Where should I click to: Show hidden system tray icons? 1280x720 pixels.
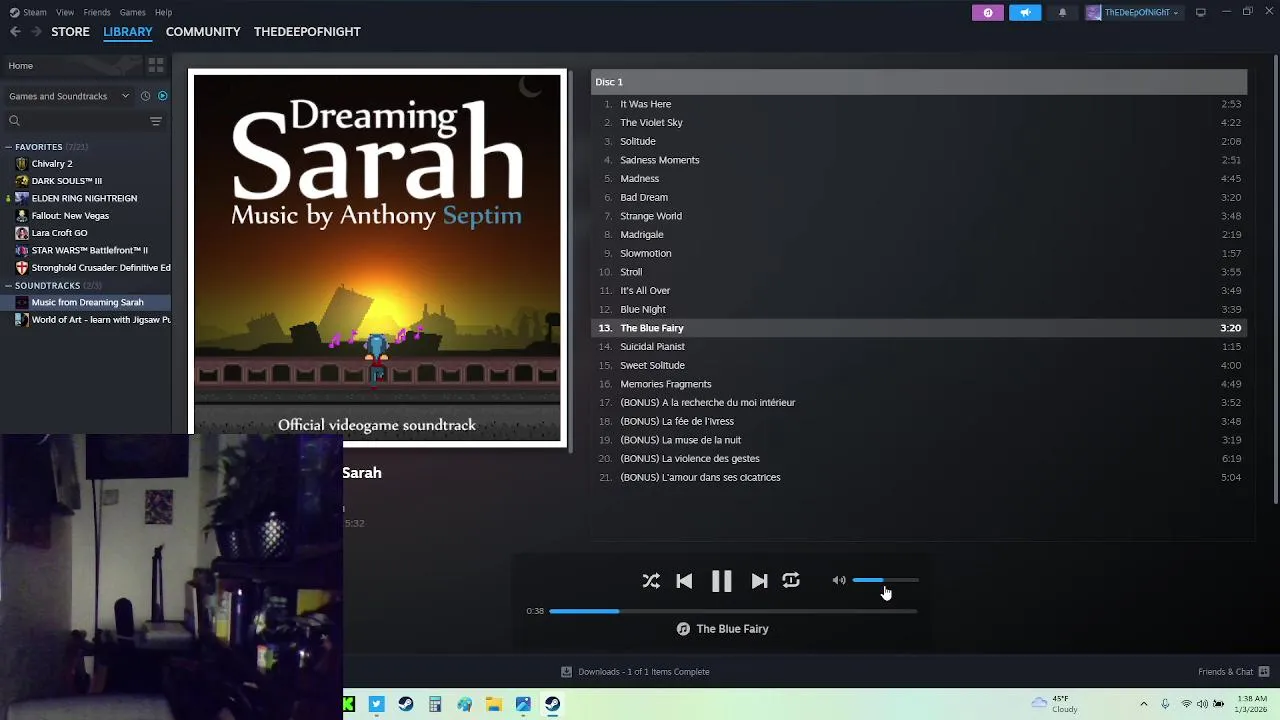tap(1144, 704)
